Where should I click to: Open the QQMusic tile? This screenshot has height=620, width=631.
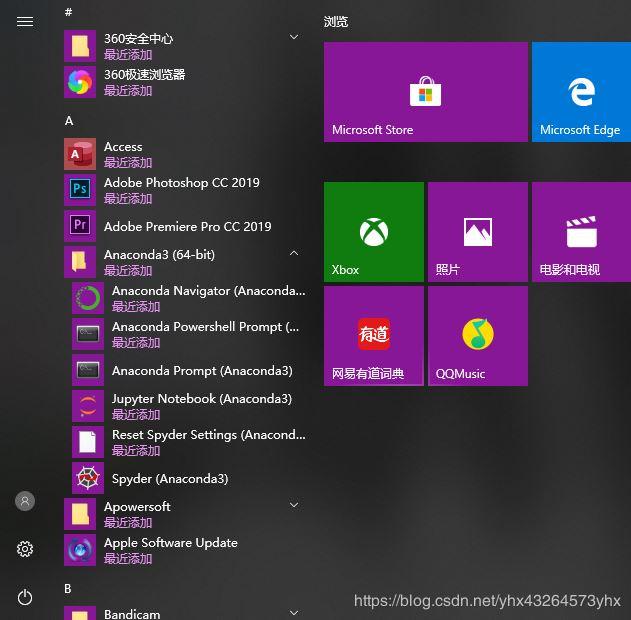(x=478, y=336)
